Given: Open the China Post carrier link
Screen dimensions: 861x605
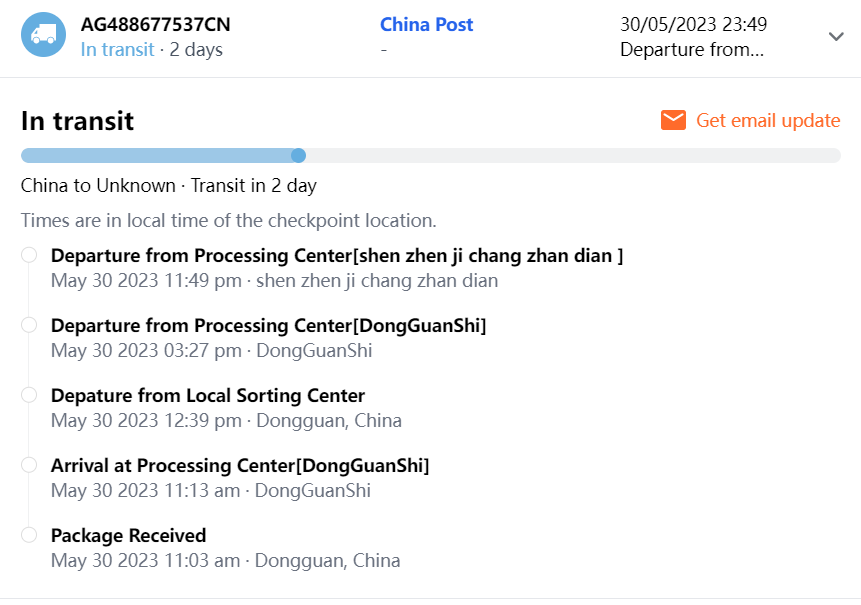Looking at the screenshot, I should pos(427,24).
